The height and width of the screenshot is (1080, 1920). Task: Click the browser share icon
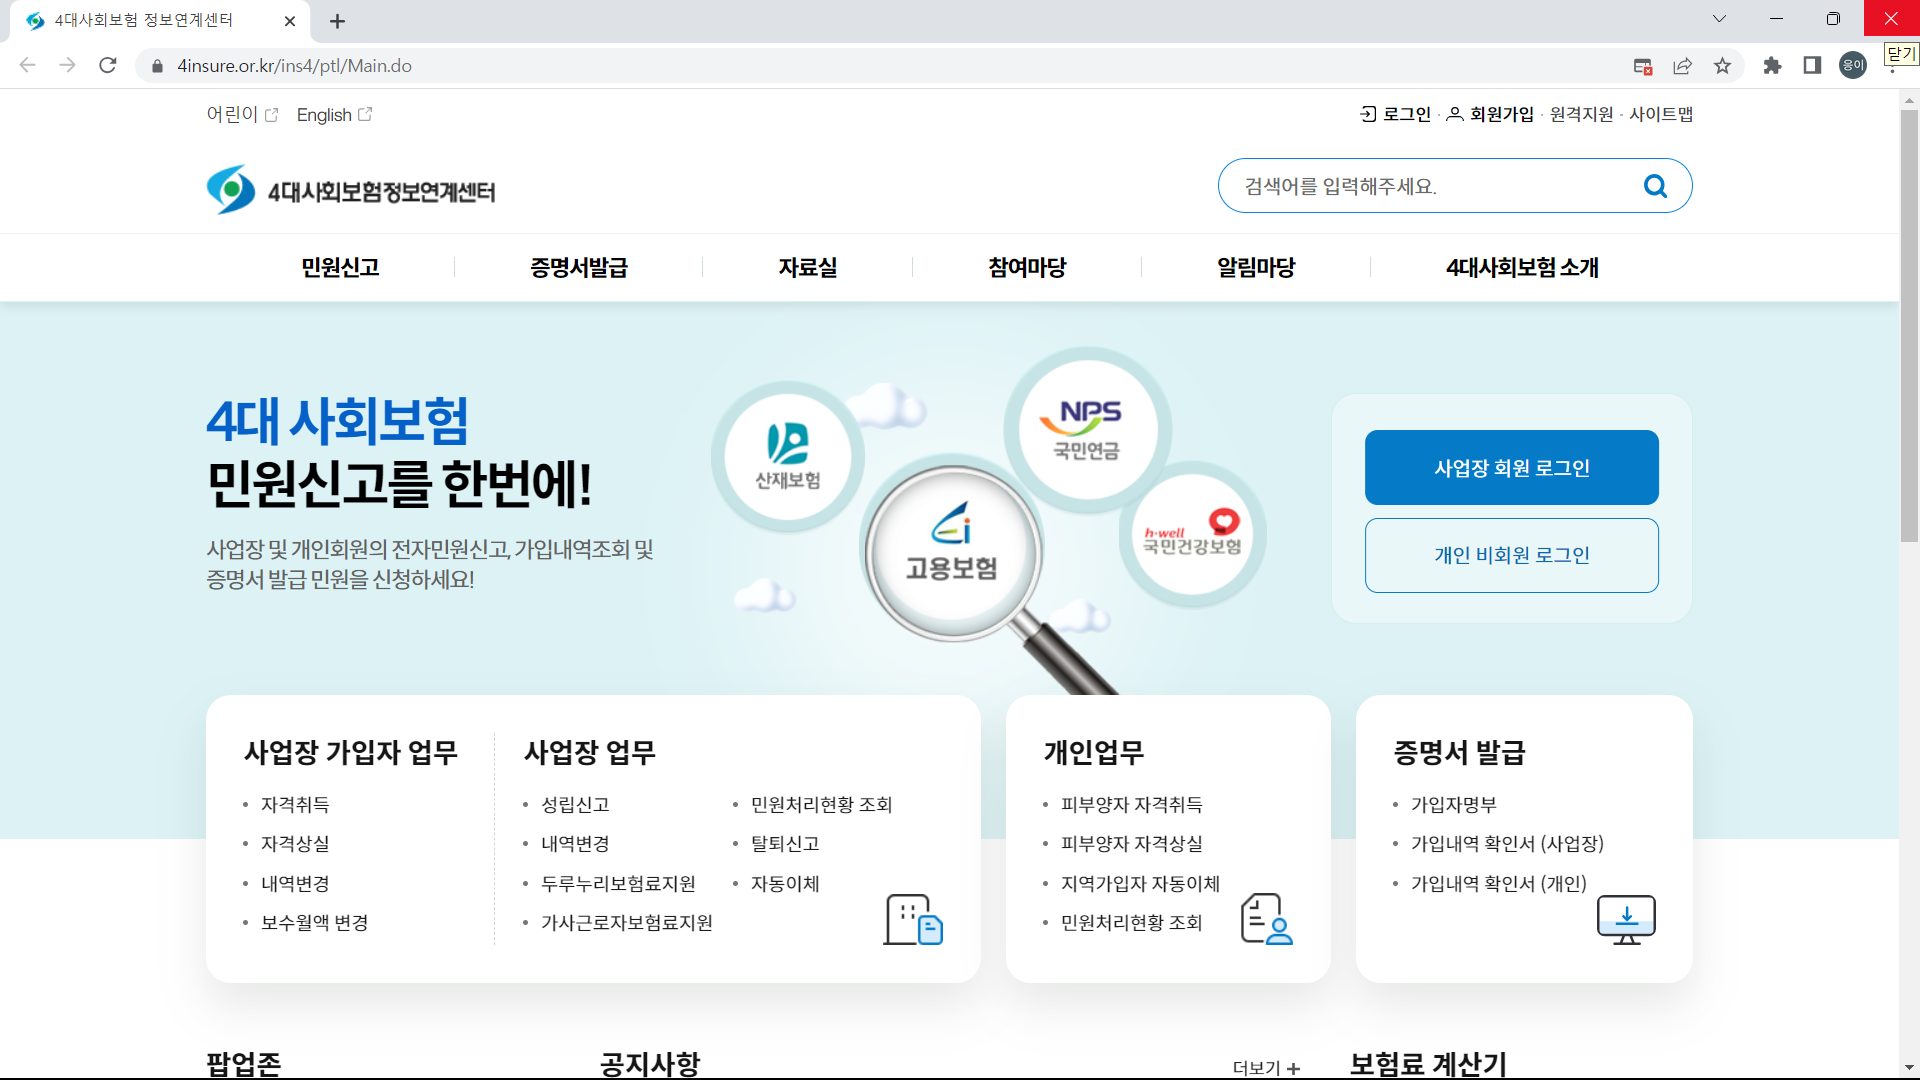(1683, 65)
